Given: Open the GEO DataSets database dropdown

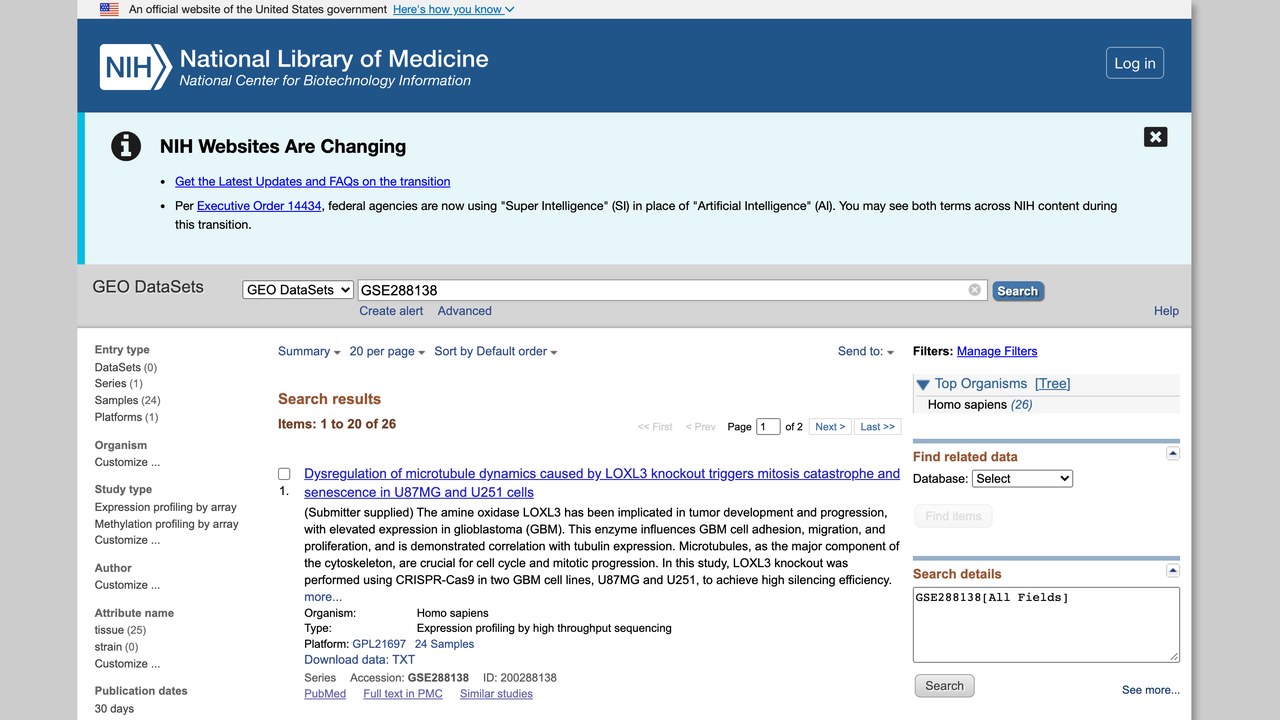Looking at the screenshot, I should [298, 290].
